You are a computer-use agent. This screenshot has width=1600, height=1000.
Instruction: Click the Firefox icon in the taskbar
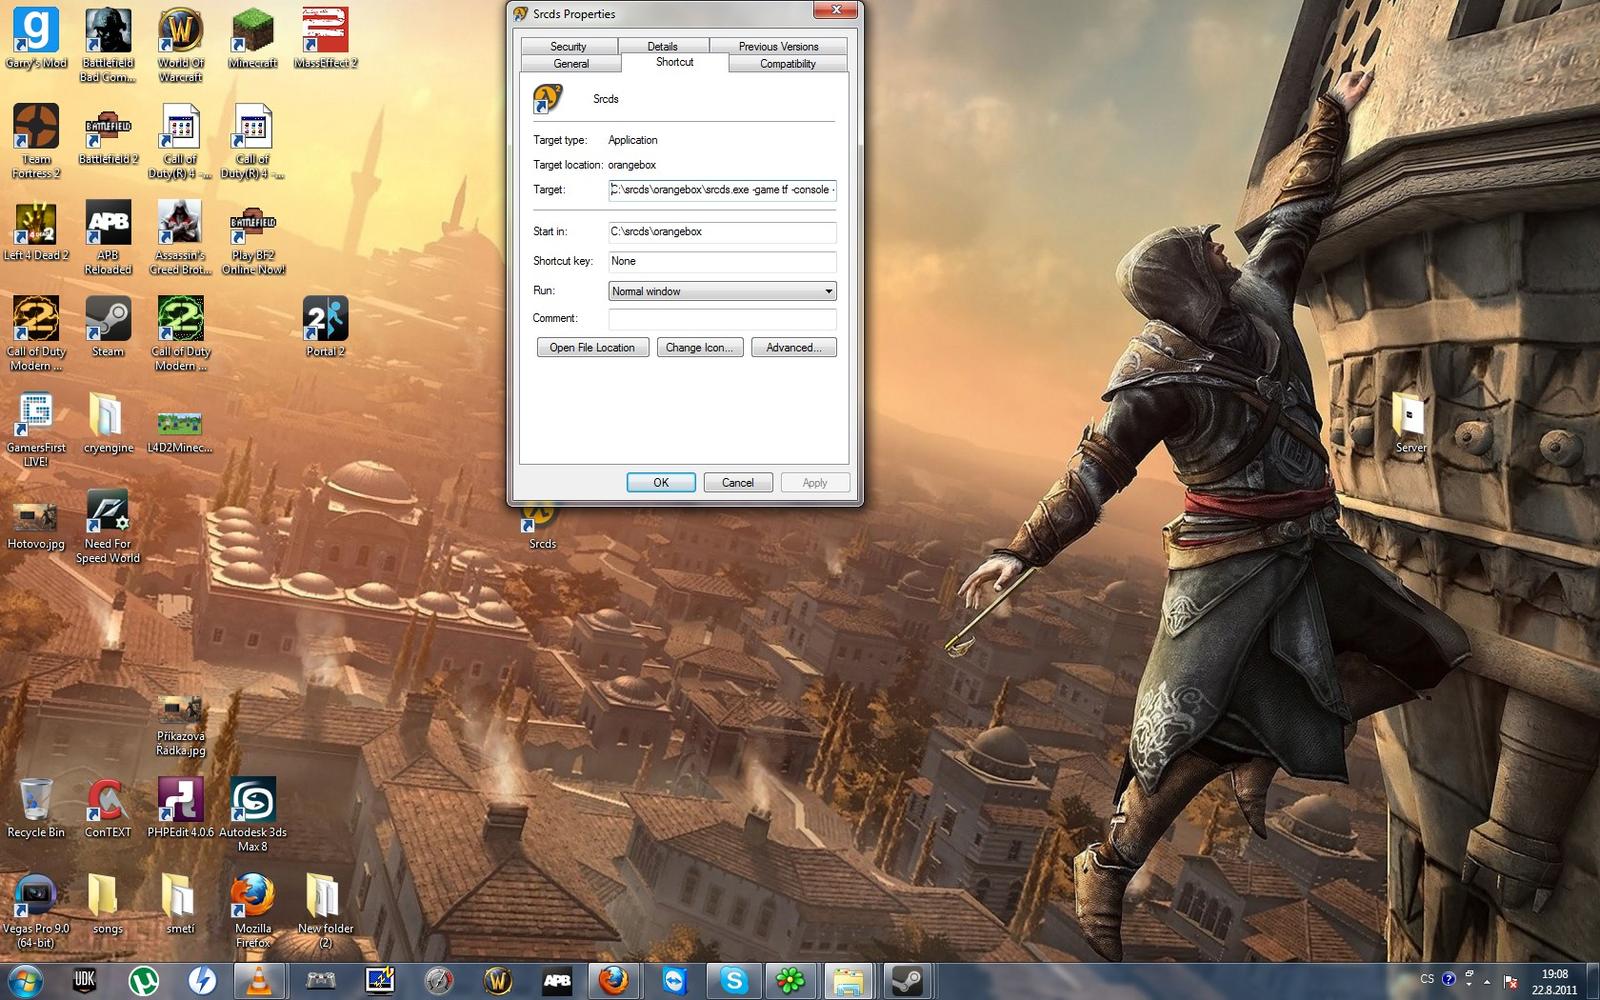click(614, 981)
